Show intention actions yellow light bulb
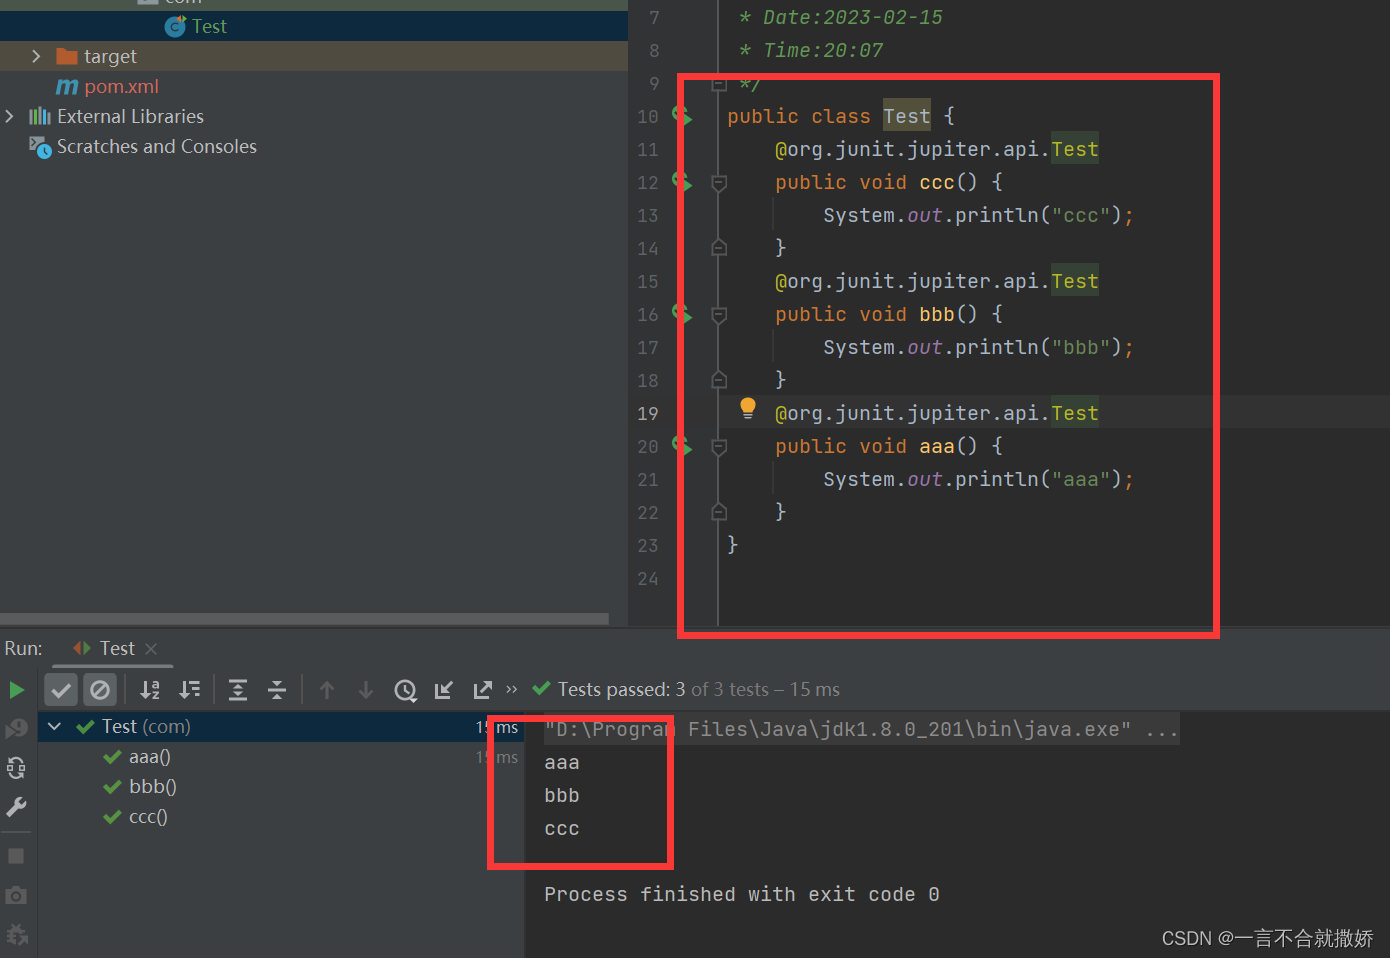This screenshot has height=958, width=1390. 747,407
